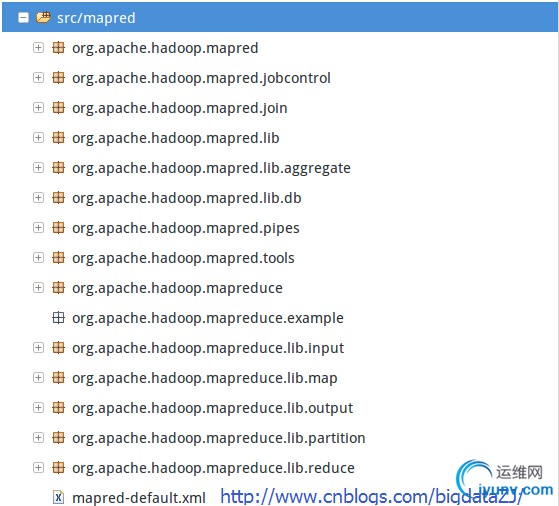Select org.apache.hadoop.mapreduce.lib.partition label
Viewport: 559px width, 506px height.
219,438
